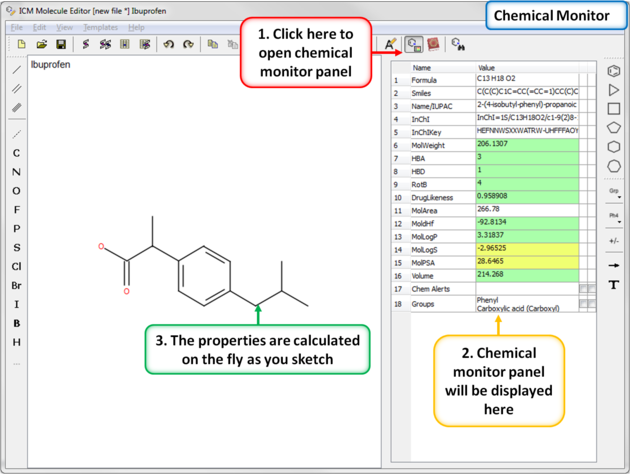Open the Ph4 pharmacophore dropdown
The image size is (630, 474).
[x=614, y=216]
